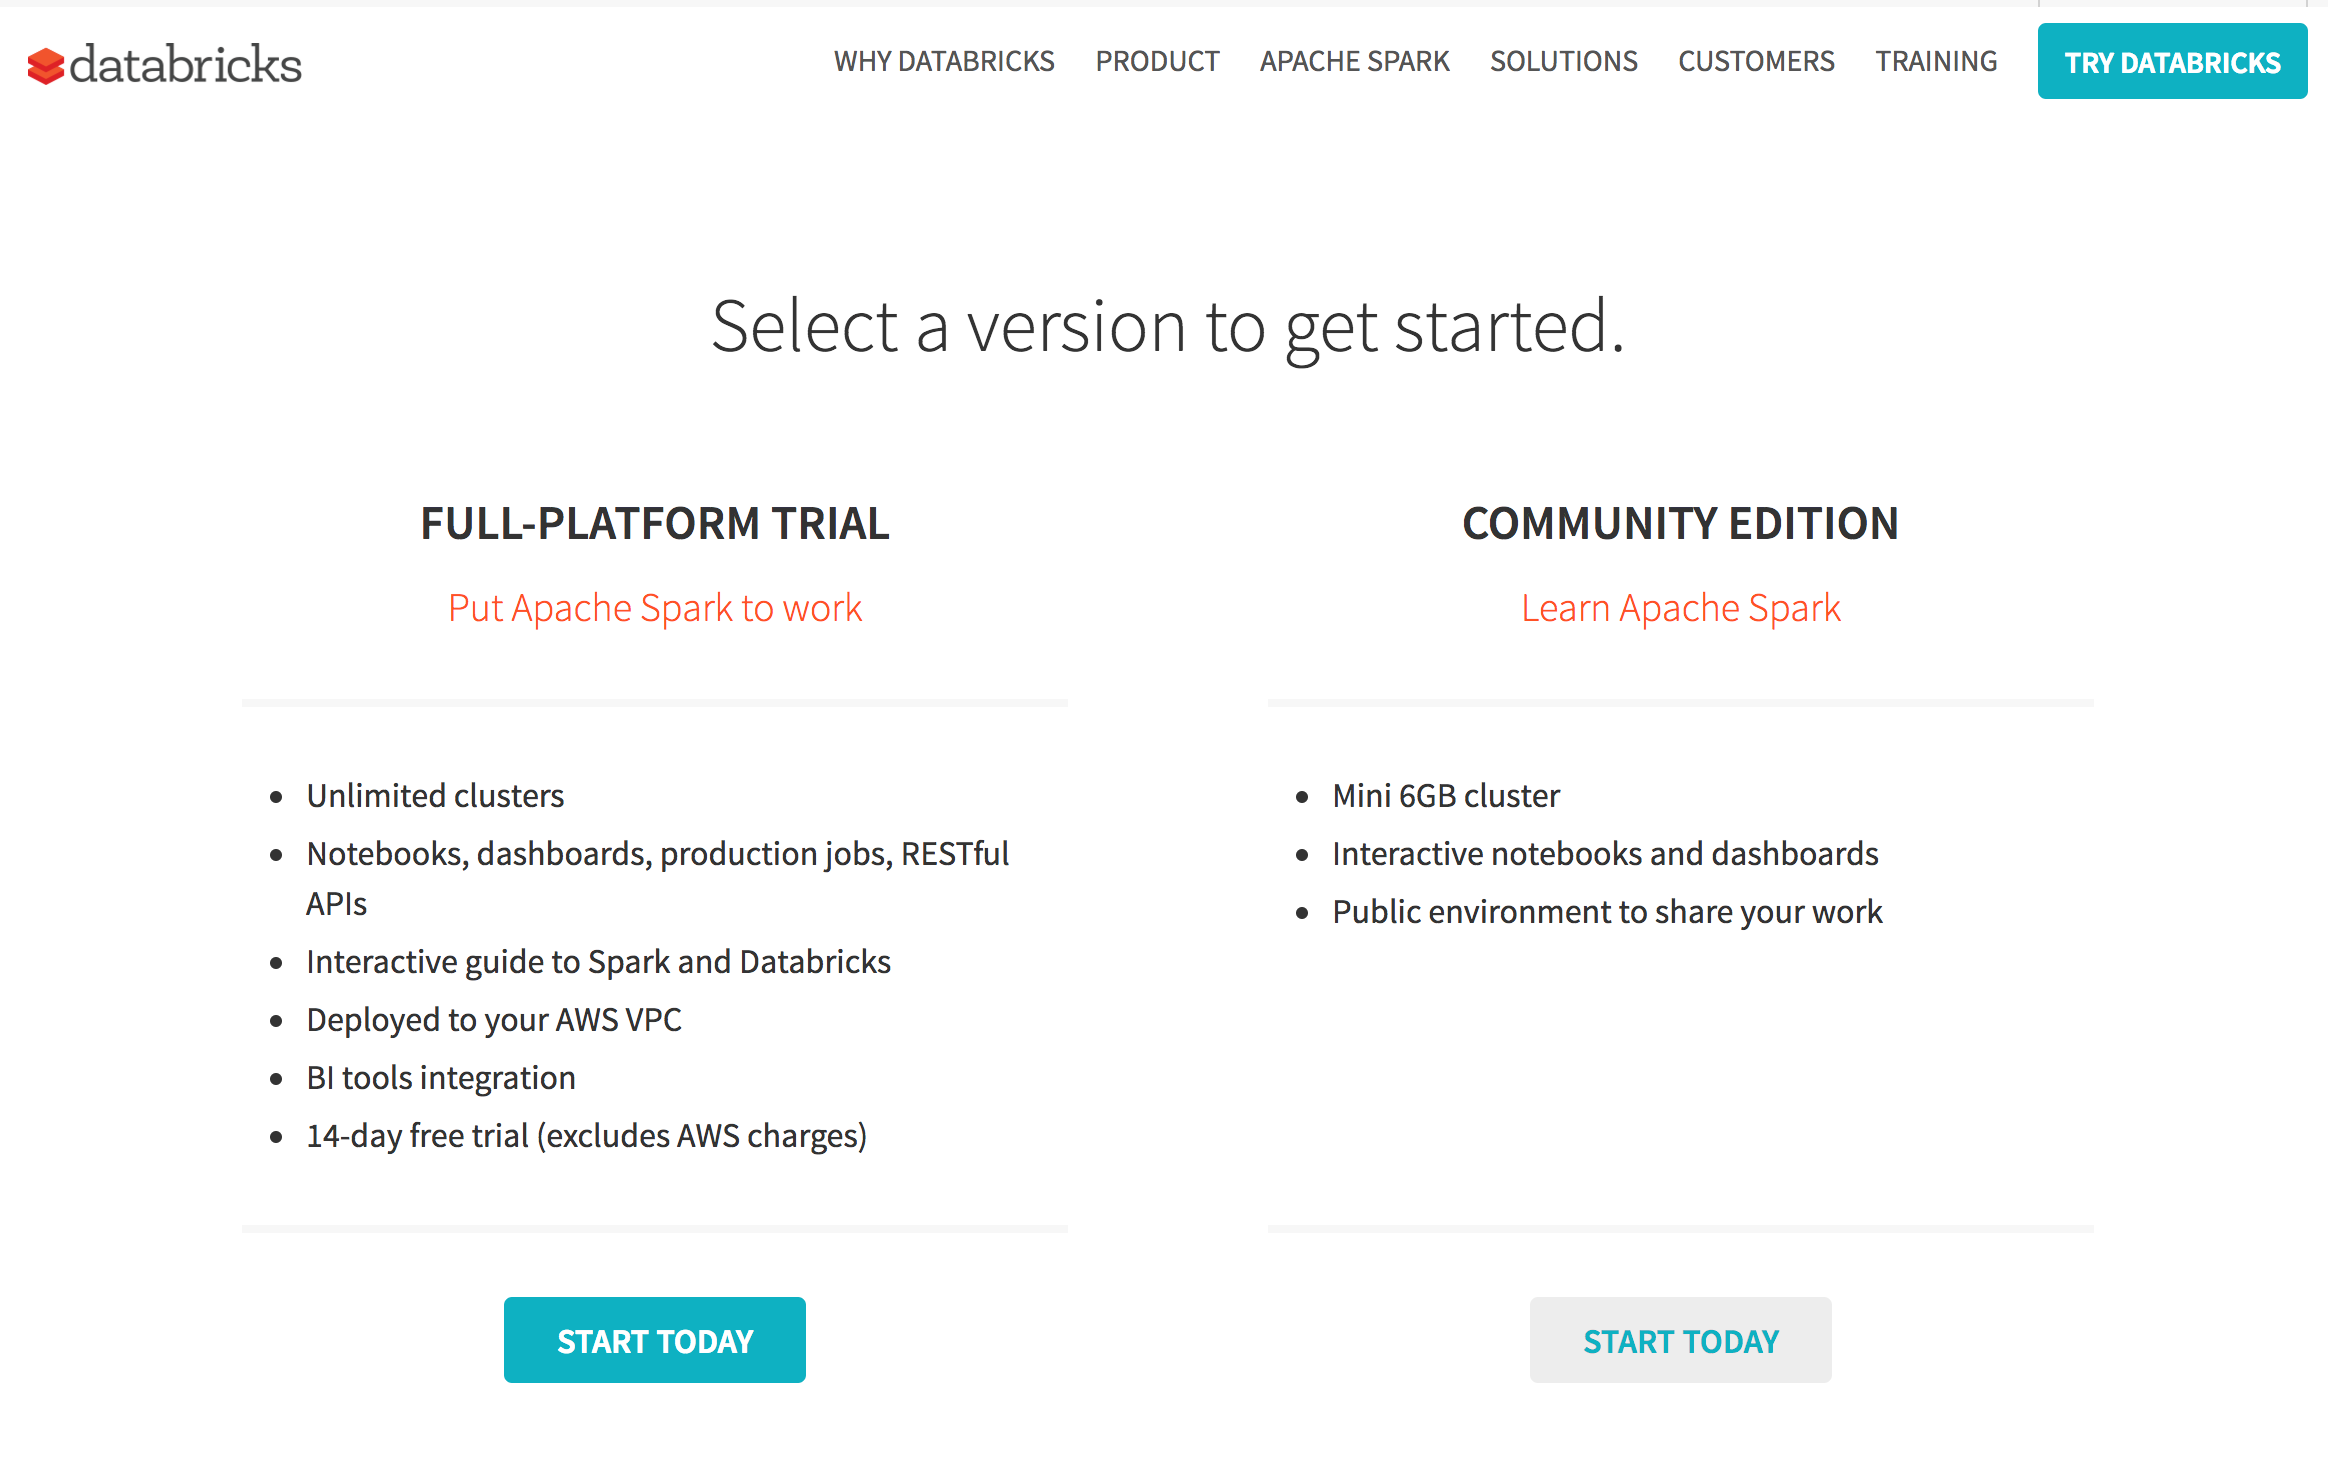
Task: Open the PRODUCT menu item
Action: (x=1157, y=62)
